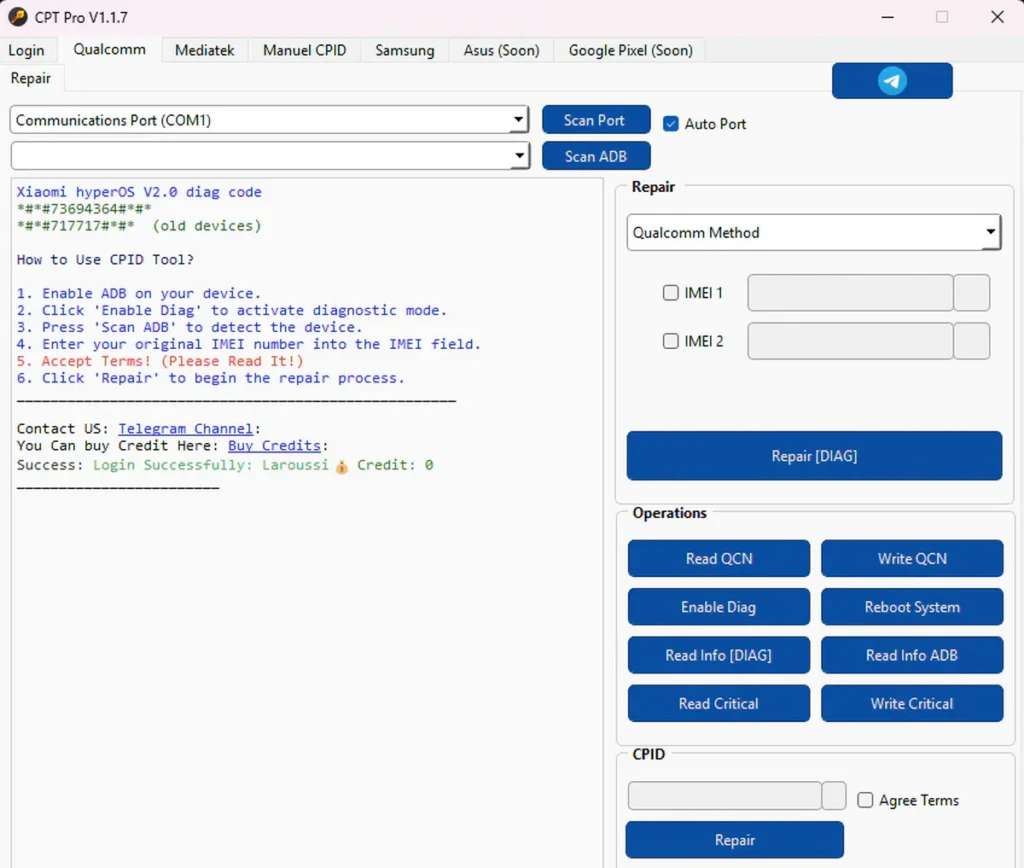Click the Scan ADB button
The image size is (1024, 868).
tap(596, 156)
